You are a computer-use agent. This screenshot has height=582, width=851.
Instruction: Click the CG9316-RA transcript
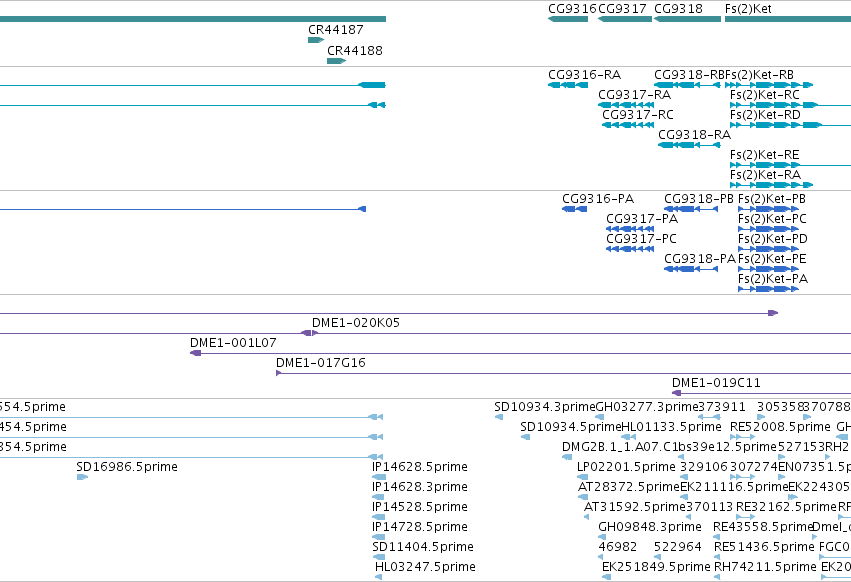568,85
